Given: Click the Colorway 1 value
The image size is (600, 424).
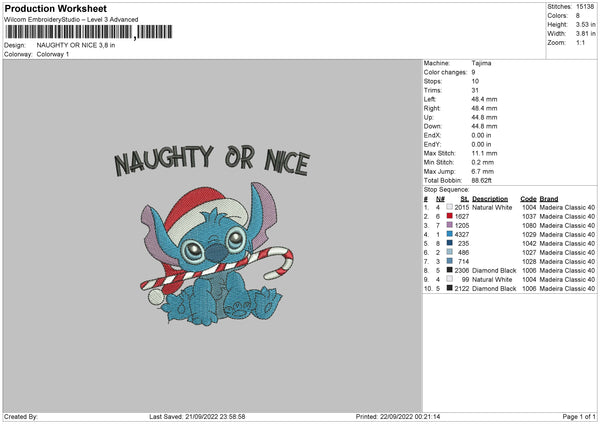Looking at the screenshot, I should pos(53,54).
